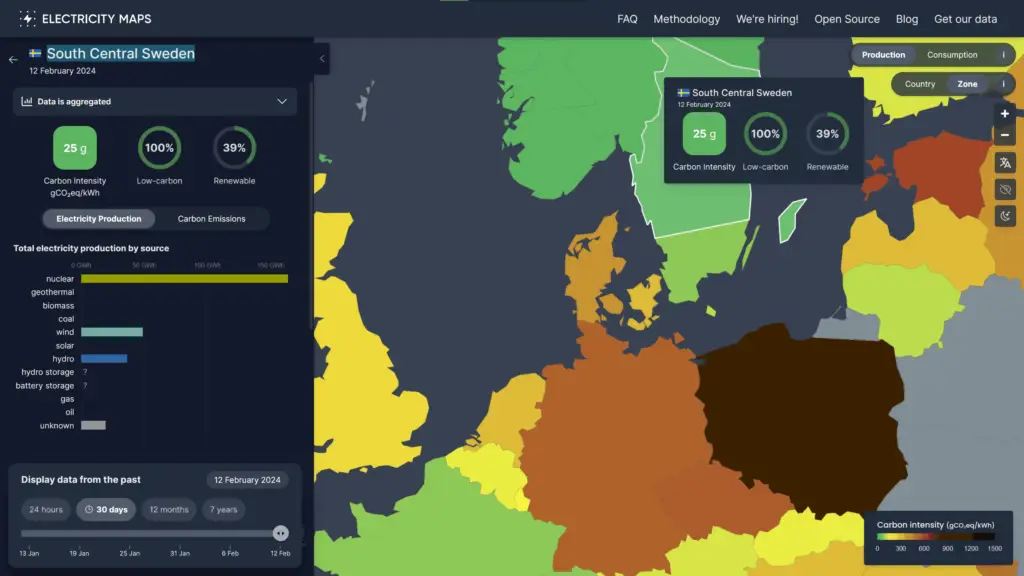The image size is (1024, 576).
Task: Select the 30 days time range
Action: click(106, 509)
